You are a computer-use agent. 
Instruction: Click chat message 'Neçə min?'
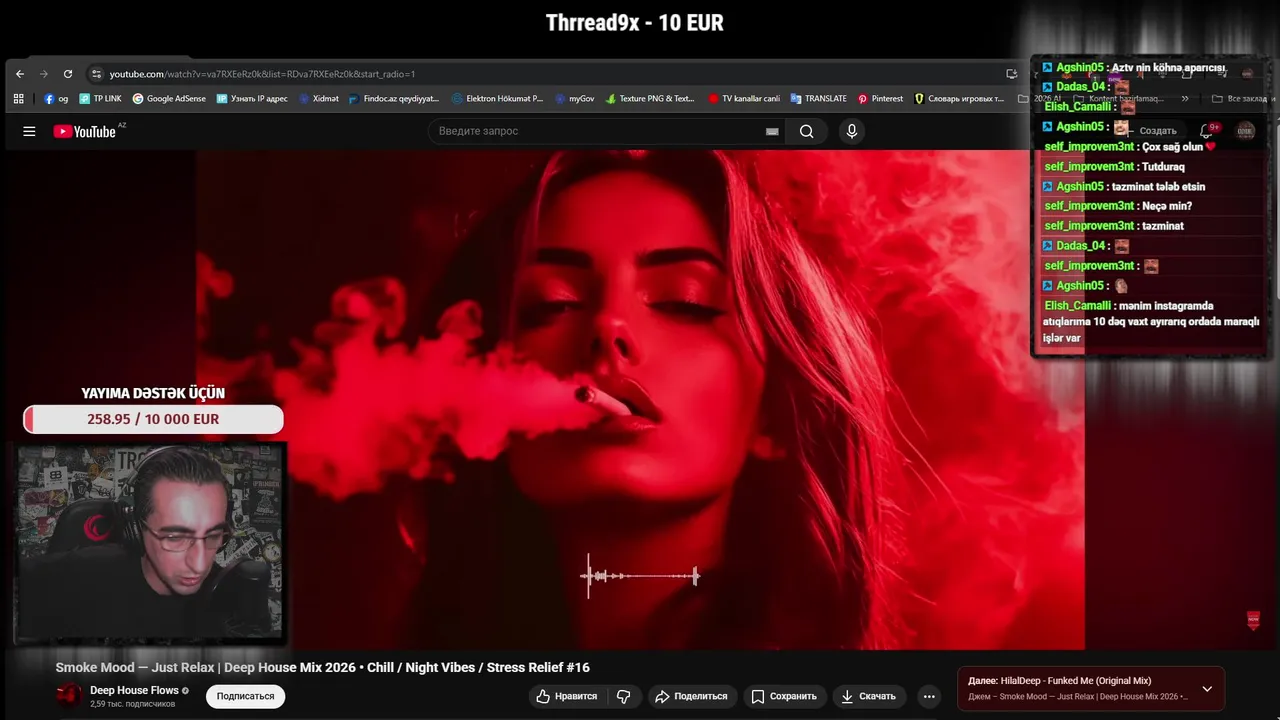(x=1166, y=206)
